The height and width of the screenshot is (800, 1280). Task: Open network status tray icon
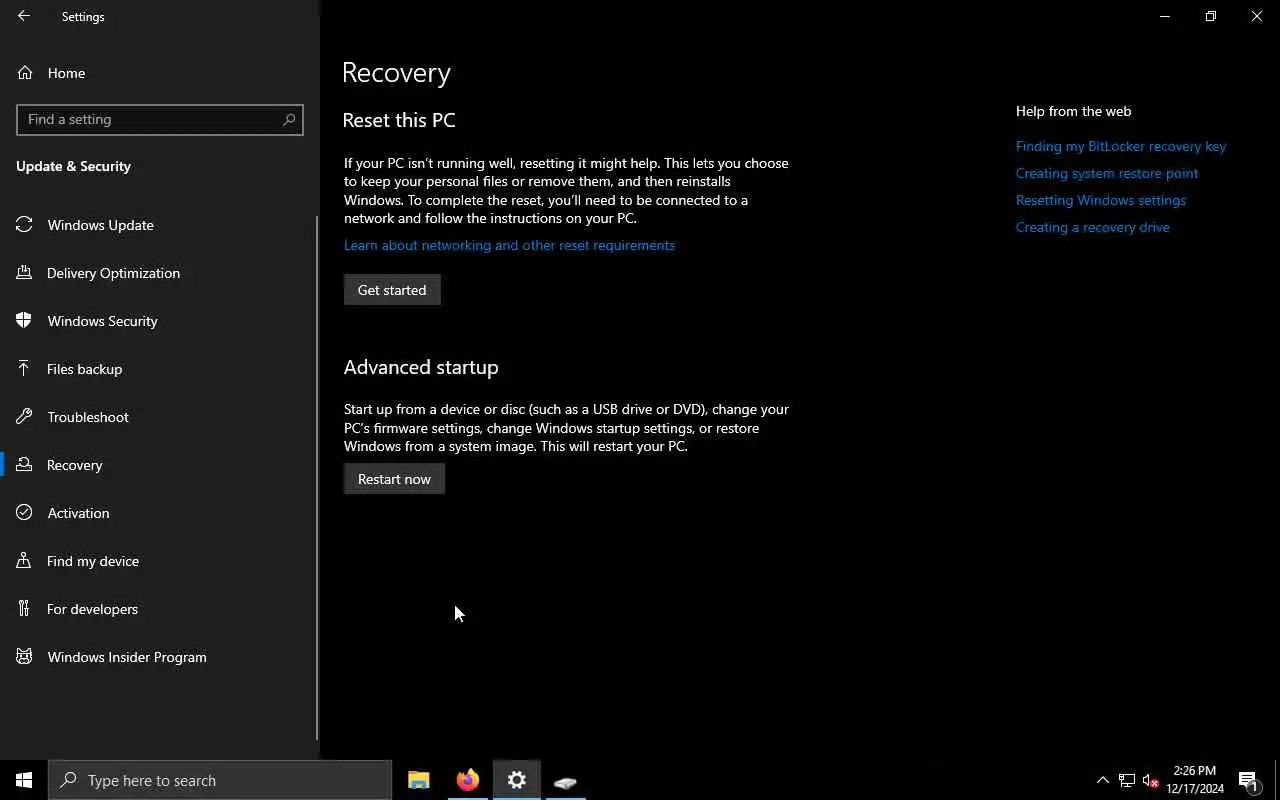click(1127, 780)
